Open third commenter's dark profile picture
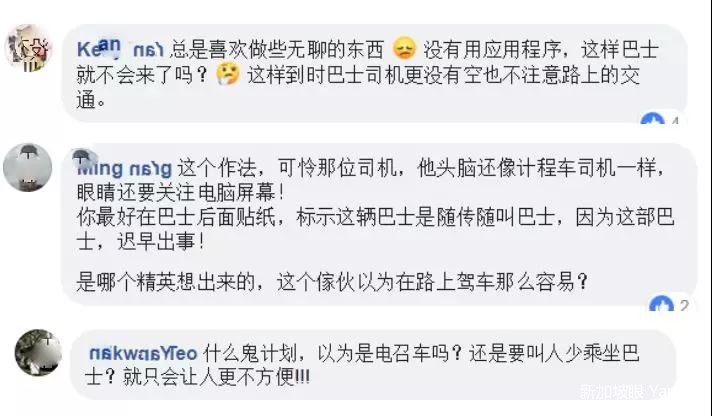This screenshot has height=416, width=712. coord(38,352)
